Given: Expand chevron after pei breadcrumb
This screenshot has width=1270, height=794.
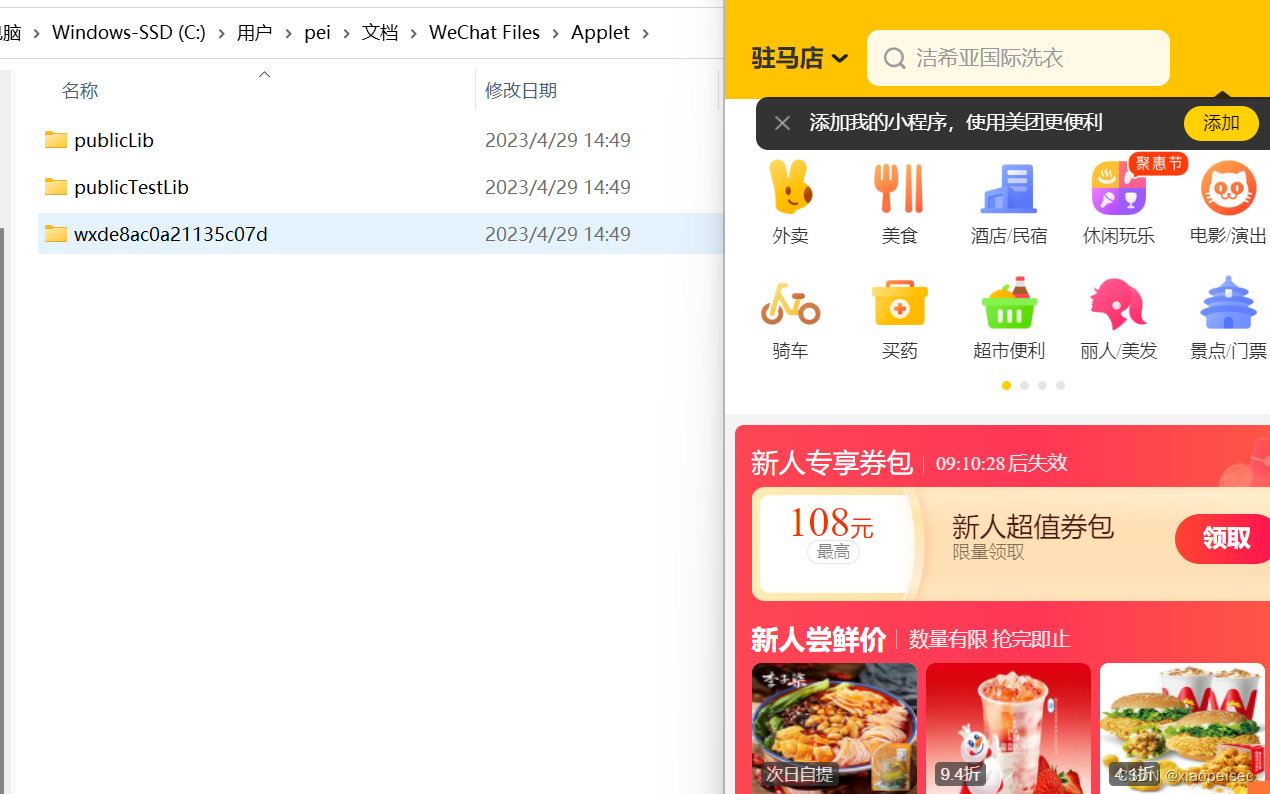Looking at the screenshot, I should pos(346,33).
